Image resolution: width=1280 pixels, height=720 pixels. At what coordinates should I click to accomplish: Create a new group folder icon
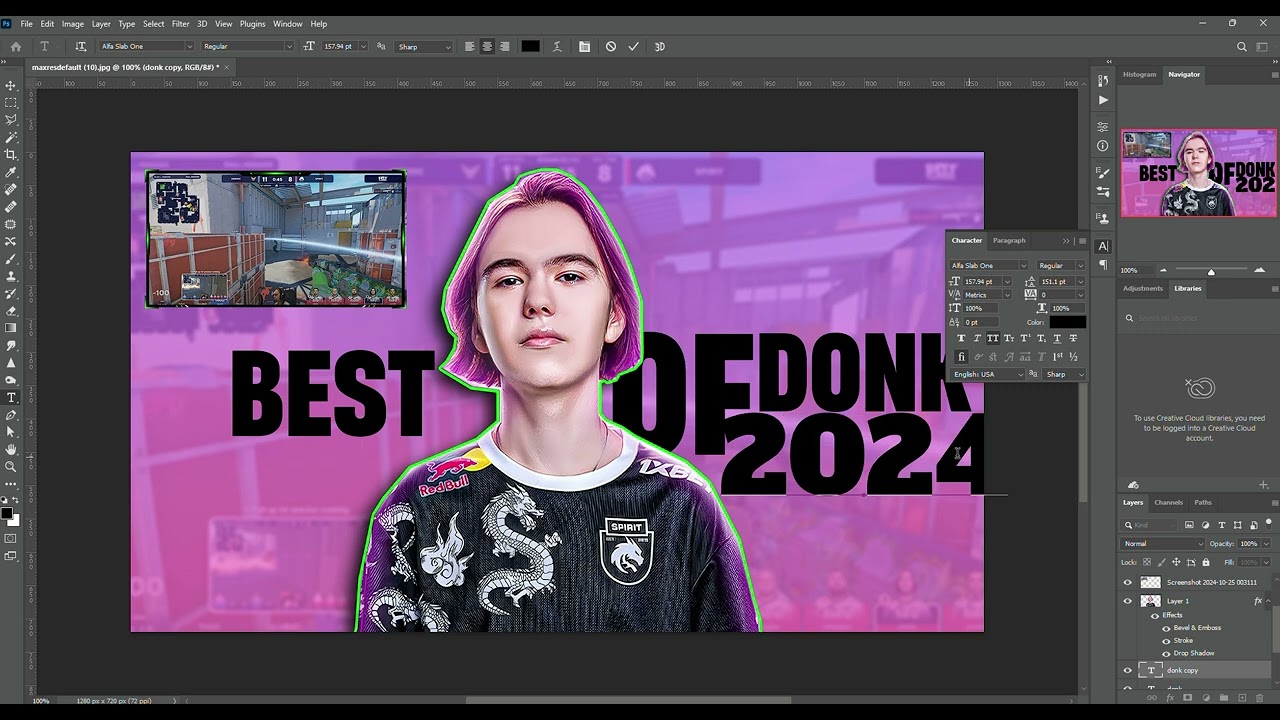1224,698
